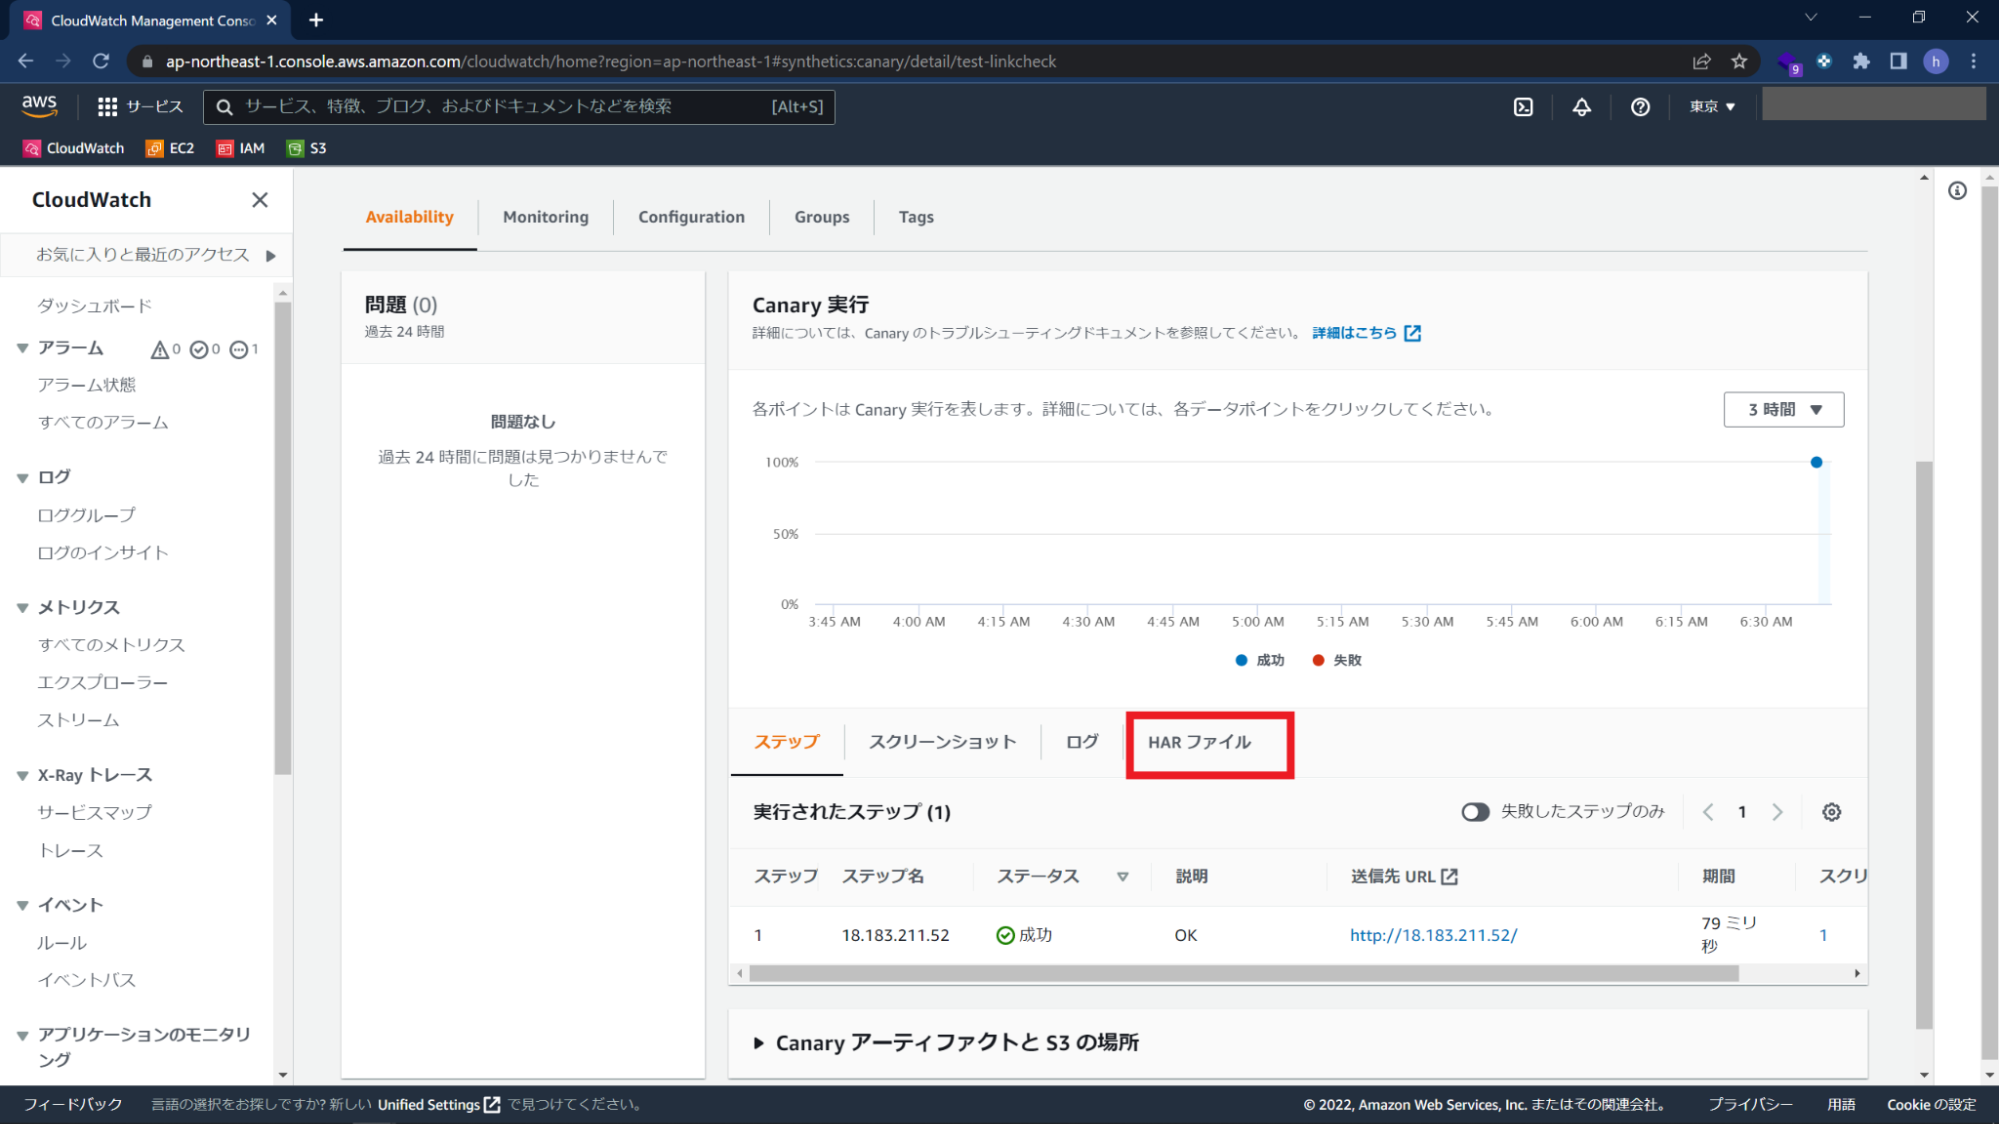This screenshot has height=1125, width=1999.
Task: Open EC2 favorite shortcut
Action: click(x=170, y=148)
